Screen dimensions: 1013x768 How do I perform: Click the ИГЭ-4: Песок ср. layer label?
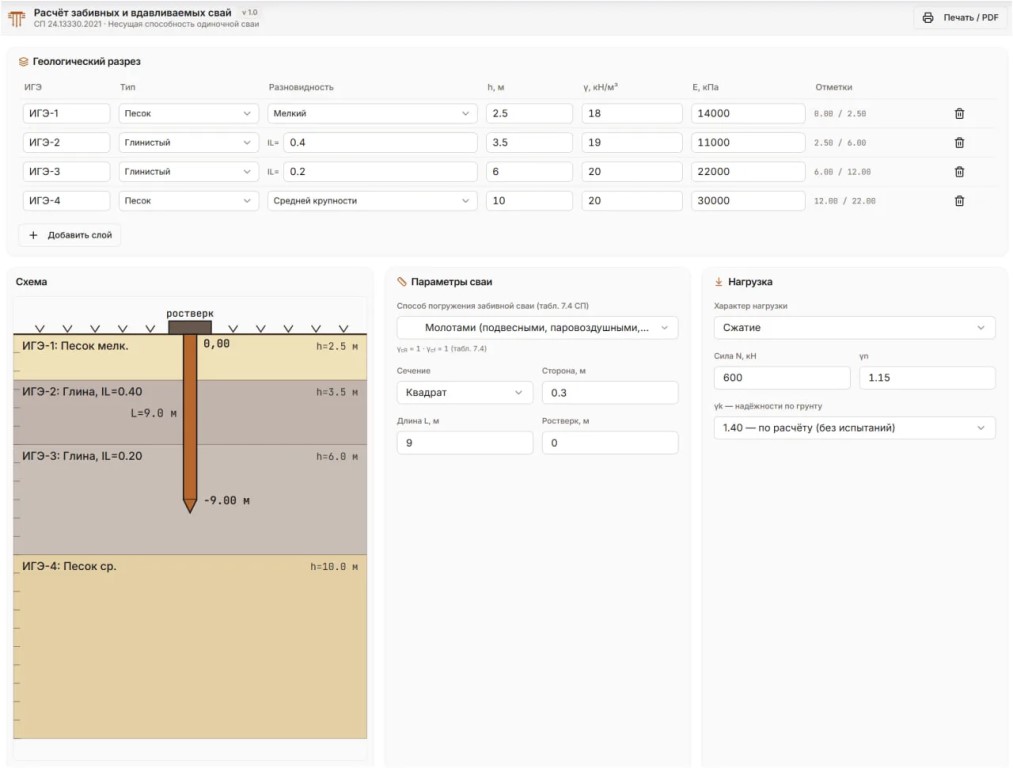click(x=69, y=566)
